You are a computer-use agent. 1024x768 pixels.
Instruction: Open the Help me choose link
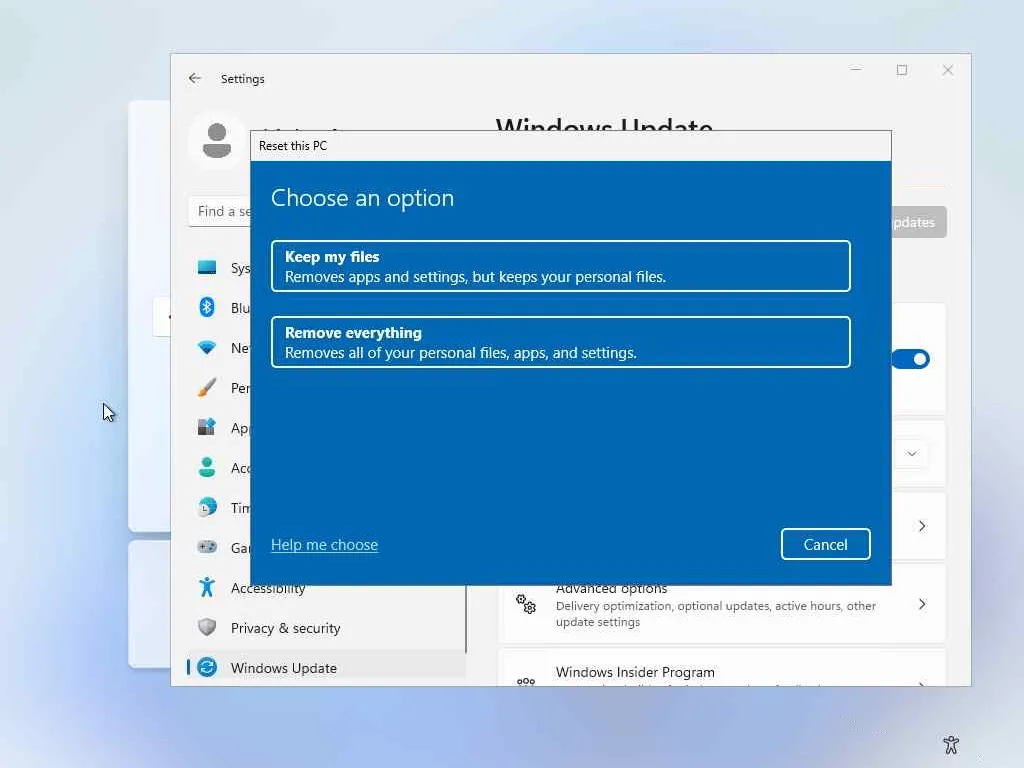tap(325, 545)
